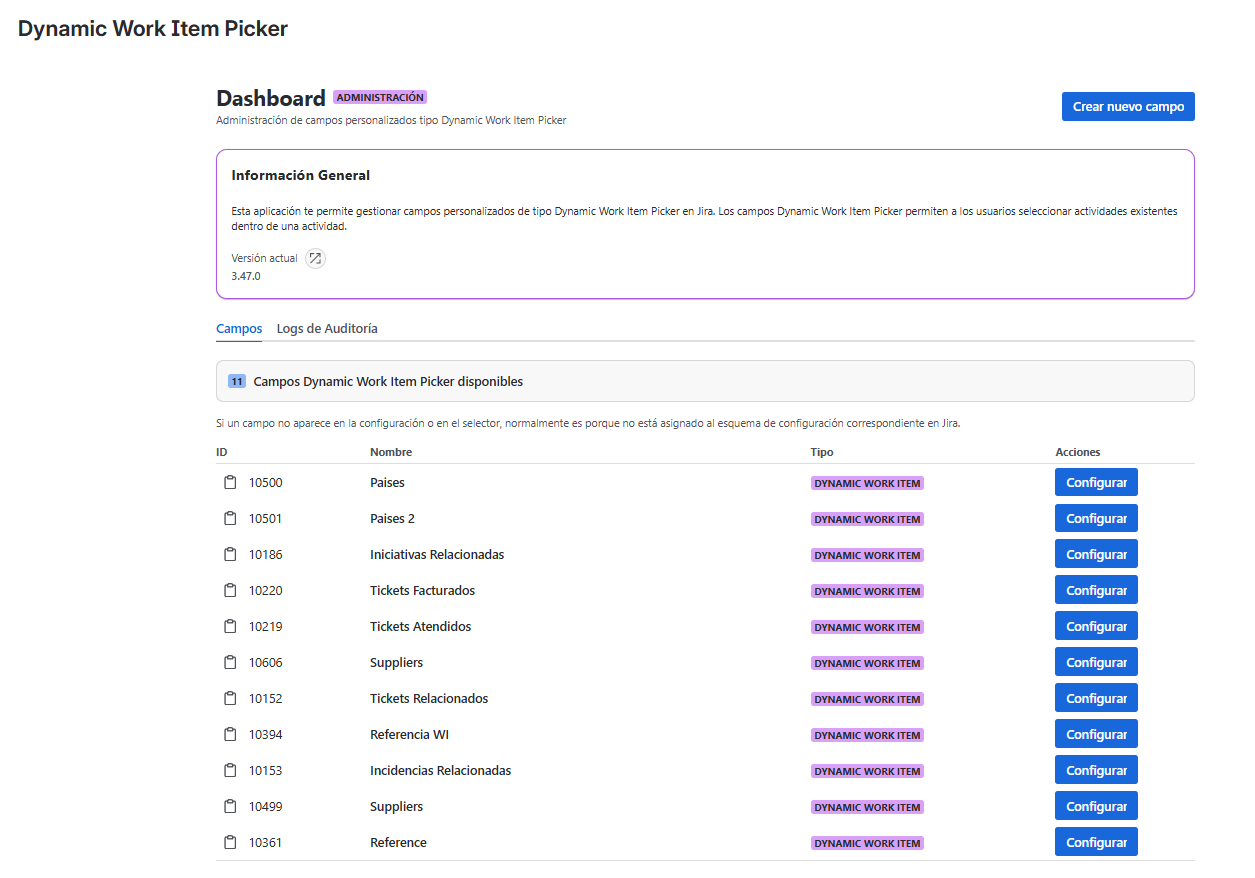The height and width of the screenshot is (878, 1255).
Task: Configure the Tickets Relacionados field
Action: 1096,699
